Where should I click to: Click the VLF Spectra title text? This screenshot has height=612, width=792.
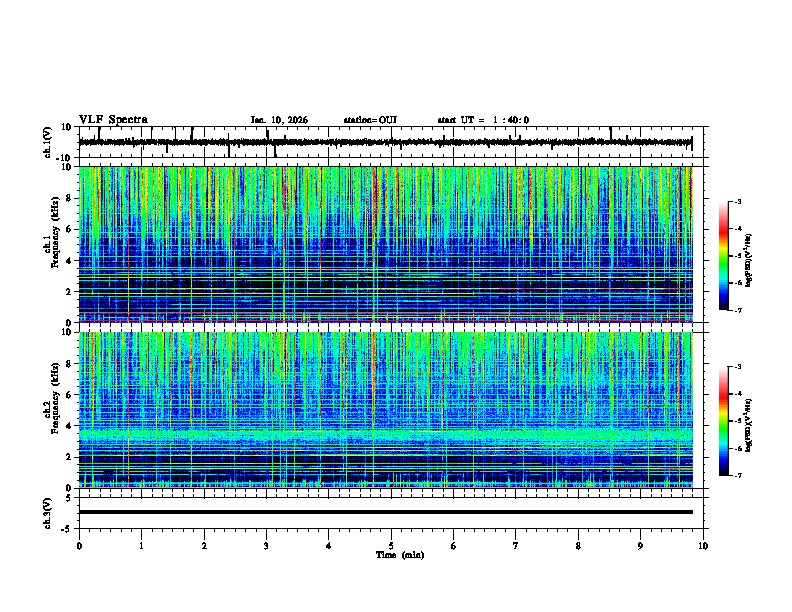tap(113, 120)
